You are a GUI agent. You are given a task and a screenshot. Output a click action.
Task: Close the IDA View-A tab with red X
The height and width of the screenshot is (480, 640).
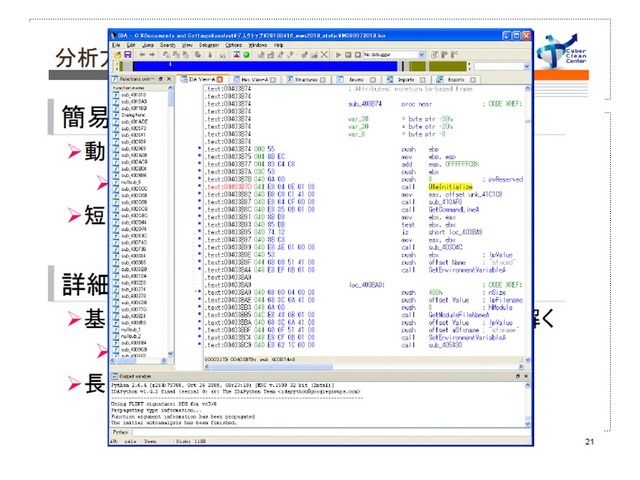coord(220,80)
